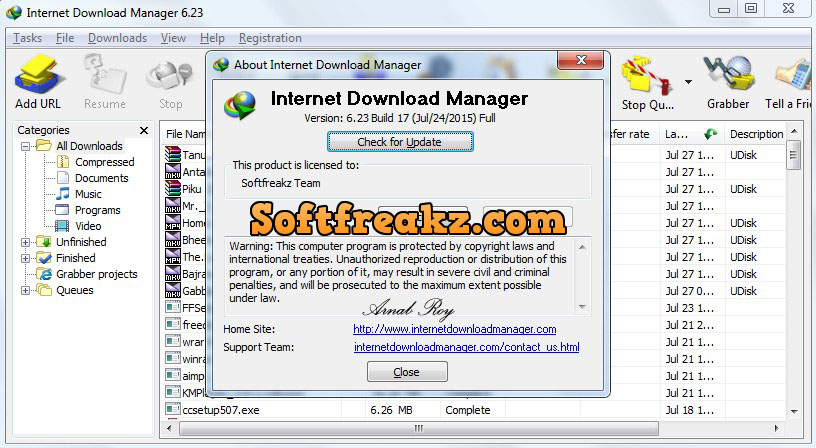Viewport: 816px width, 448px height.
Task: Click the Grabber projects icon
Action: point(45,274)
